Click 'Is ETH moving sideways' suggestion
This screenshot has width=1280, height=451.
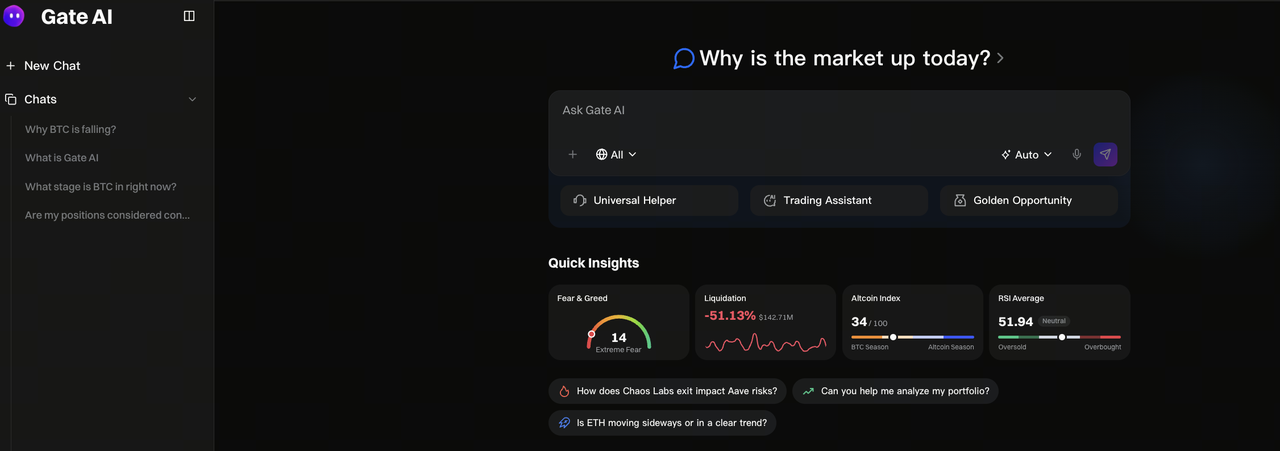coord(662,423)
